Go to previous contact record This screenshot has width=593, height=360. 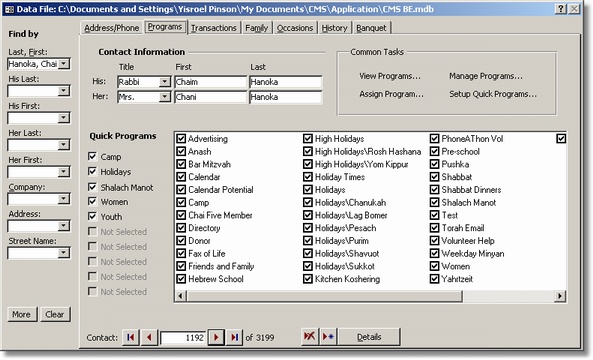149,337
